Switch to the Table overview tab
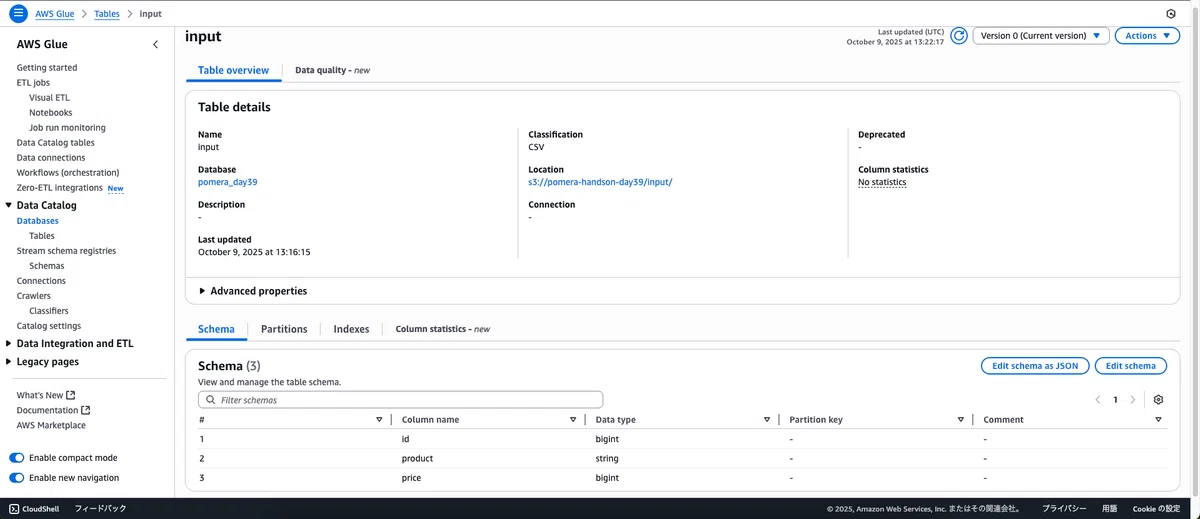The image size is (1200, 519). [x=233, y=70]
